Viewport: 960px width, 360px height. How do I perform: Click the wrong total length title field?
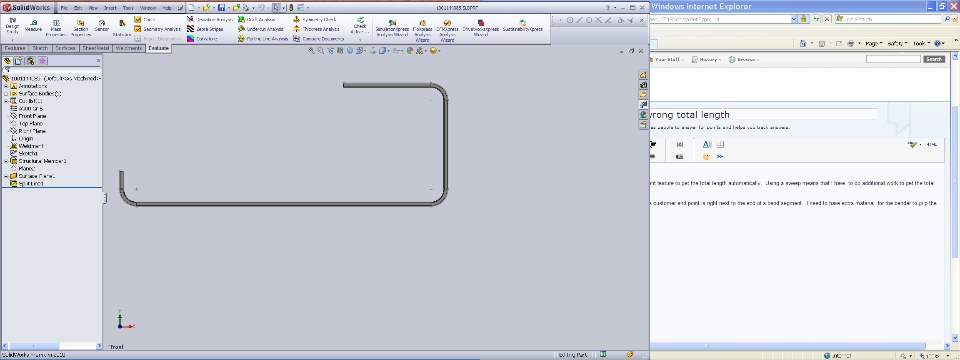(763, 114)
